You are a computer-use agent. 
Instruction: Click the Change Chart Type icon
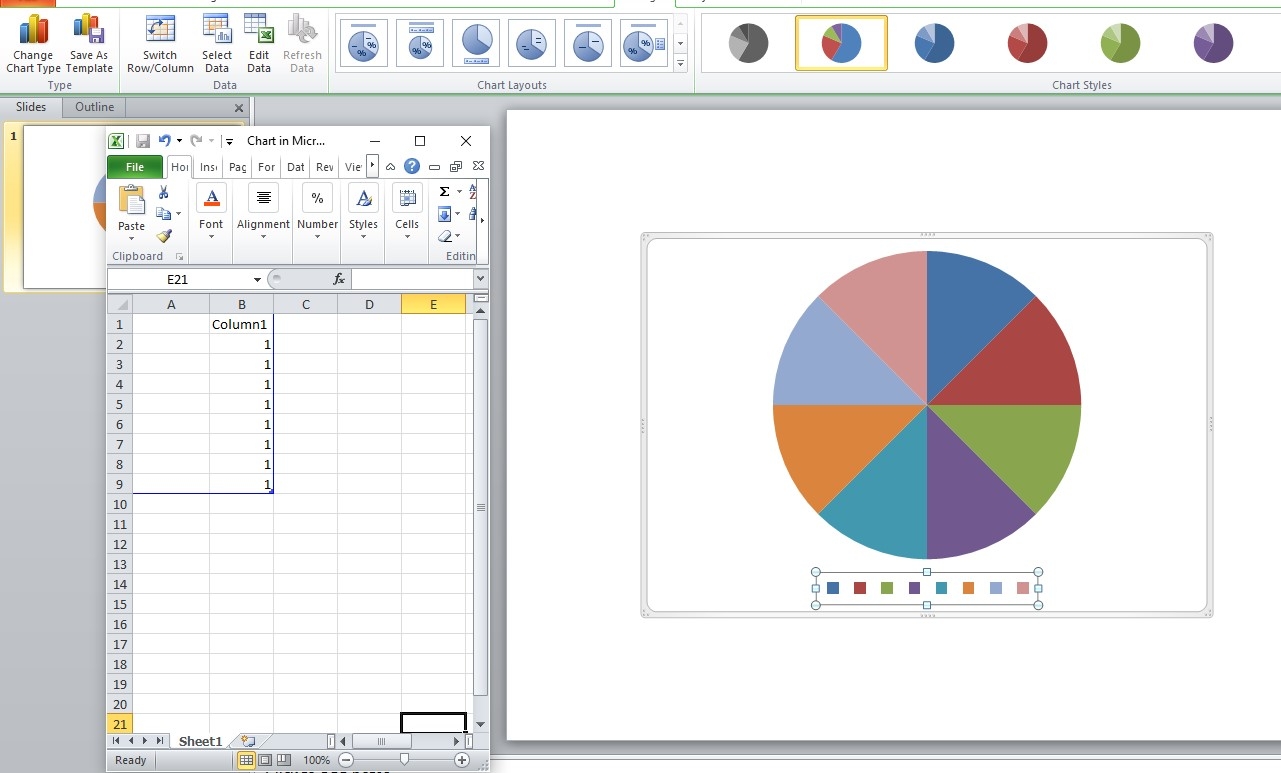[x=33, y=43]
